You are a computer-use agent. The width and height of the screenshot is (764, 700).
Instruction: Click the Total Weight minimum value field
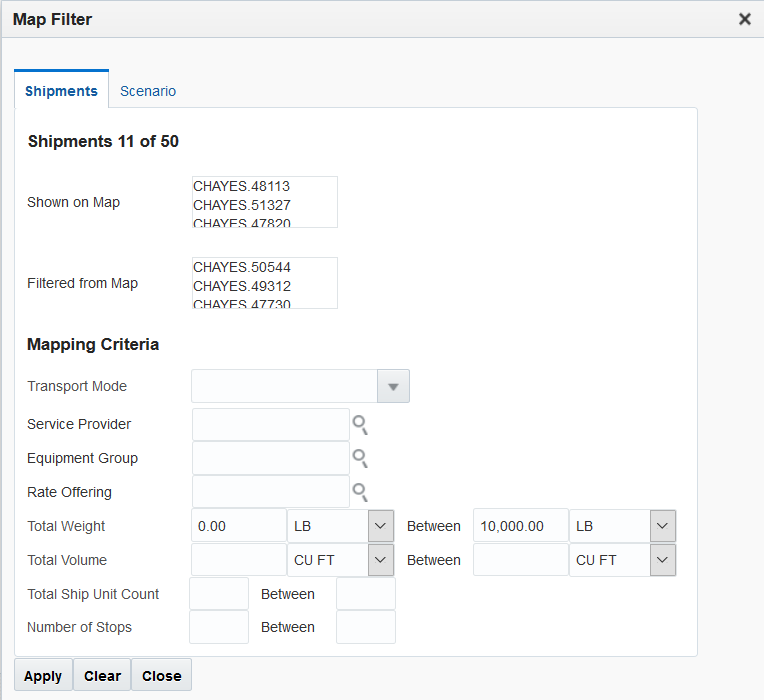[238, 526]
